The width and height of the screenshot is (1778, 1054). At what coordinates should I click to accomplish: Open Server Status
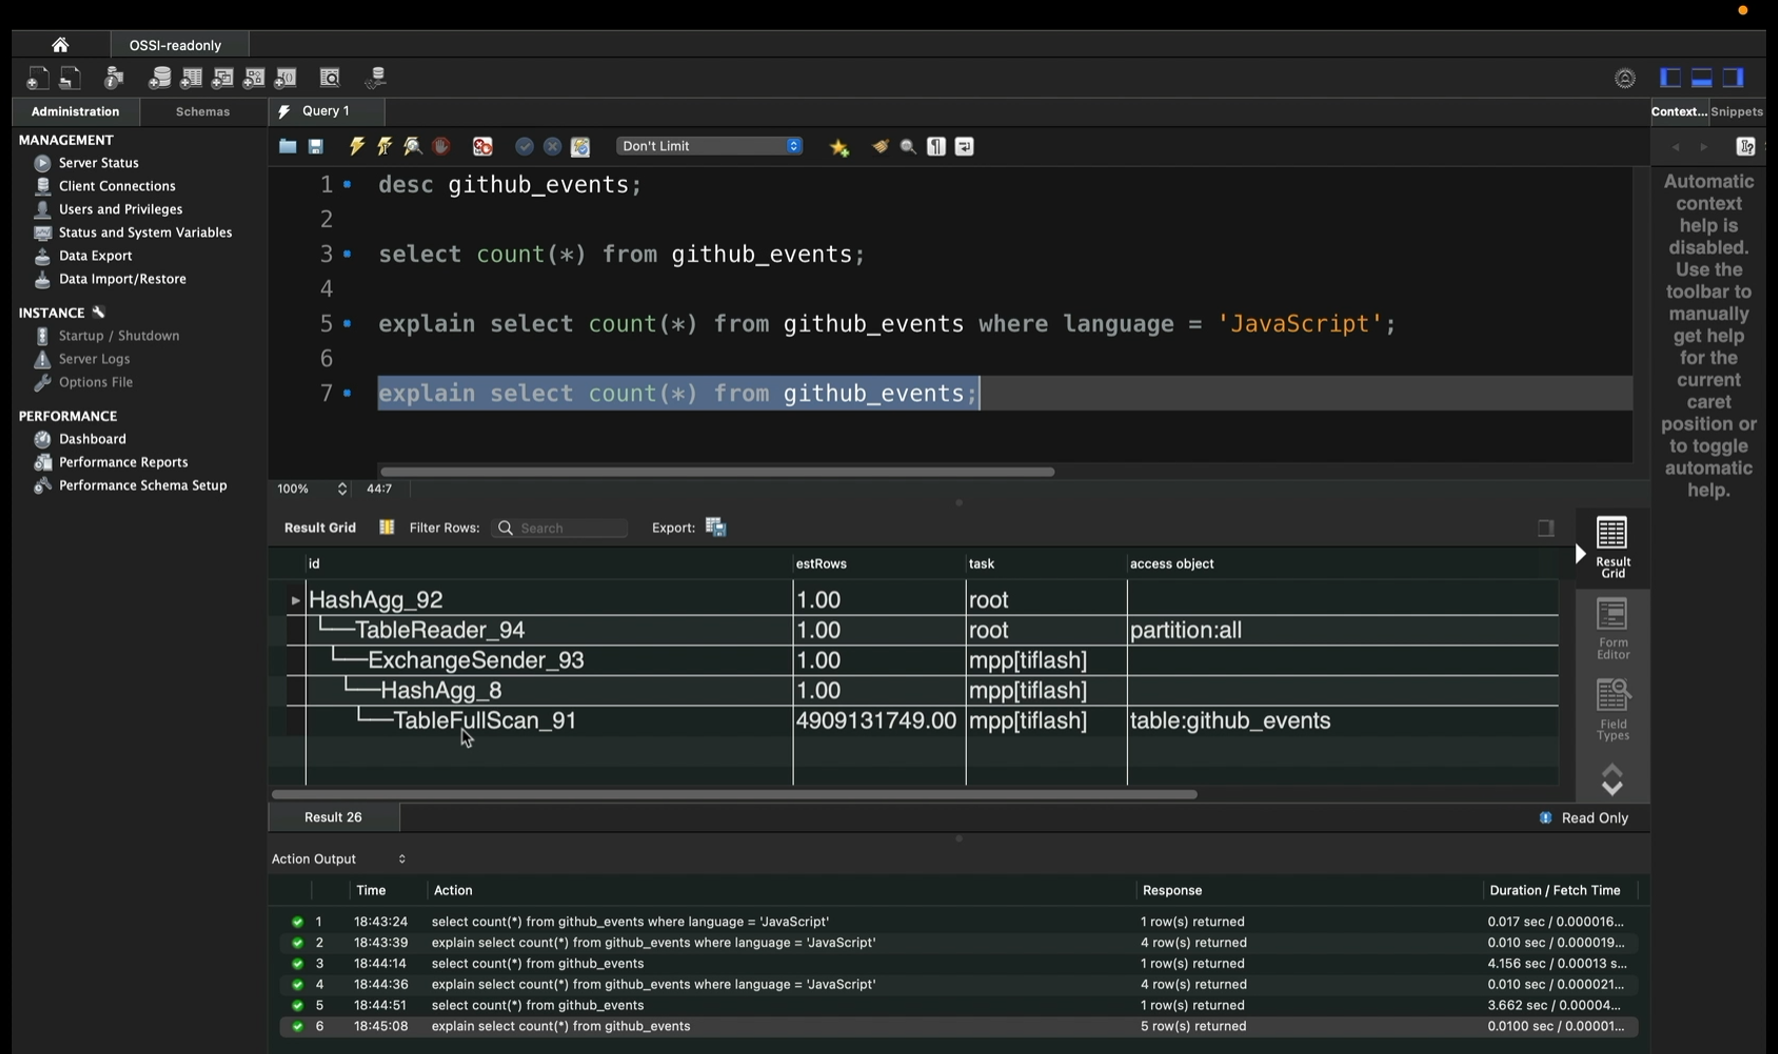[98, 163]
